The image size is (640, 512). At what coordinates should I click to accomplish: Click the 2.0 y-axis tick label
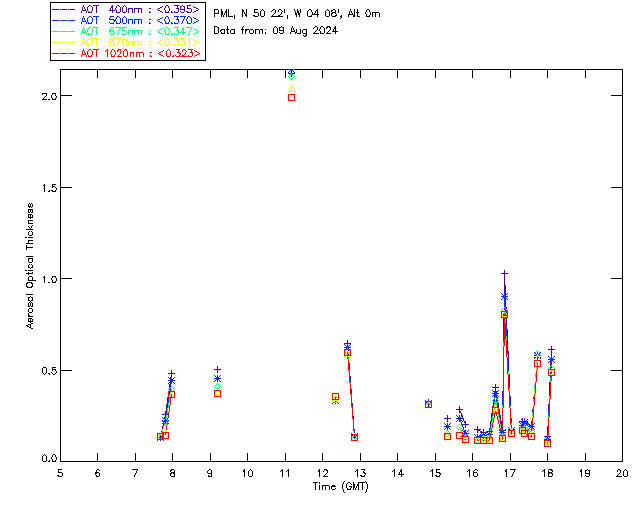pos(49,96)
